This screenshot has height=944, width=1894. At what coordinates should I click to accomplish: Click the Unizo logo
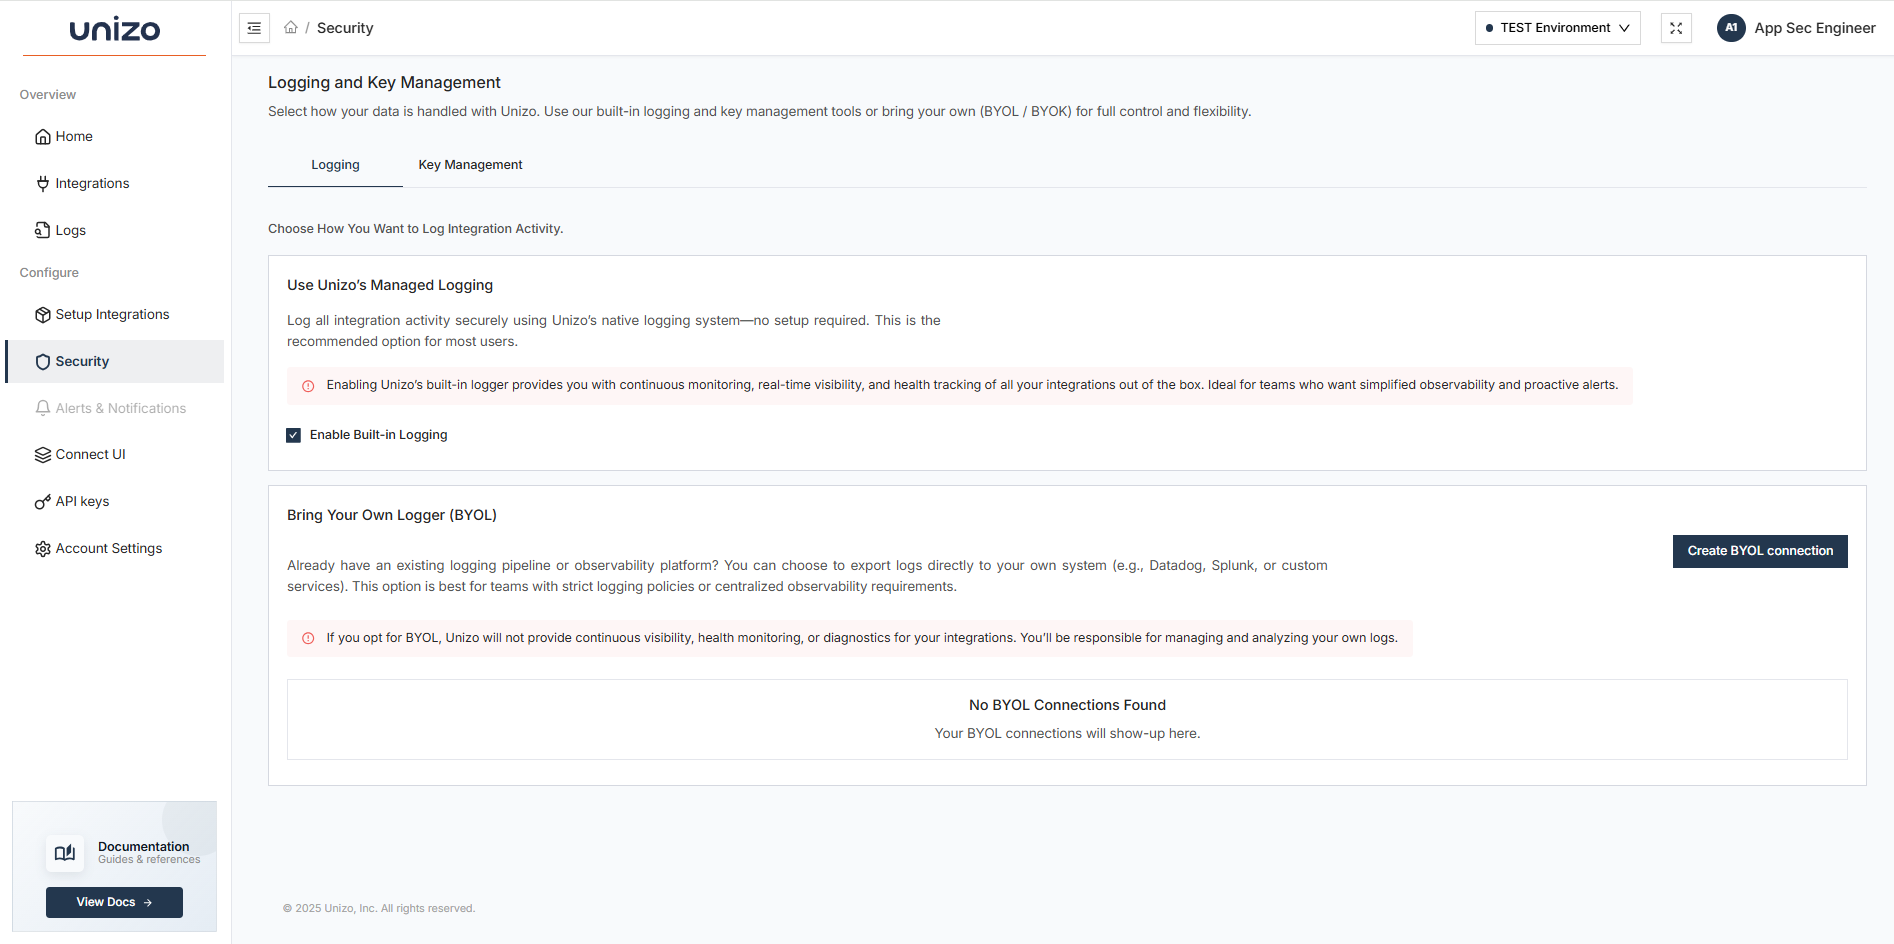[115, 30]
